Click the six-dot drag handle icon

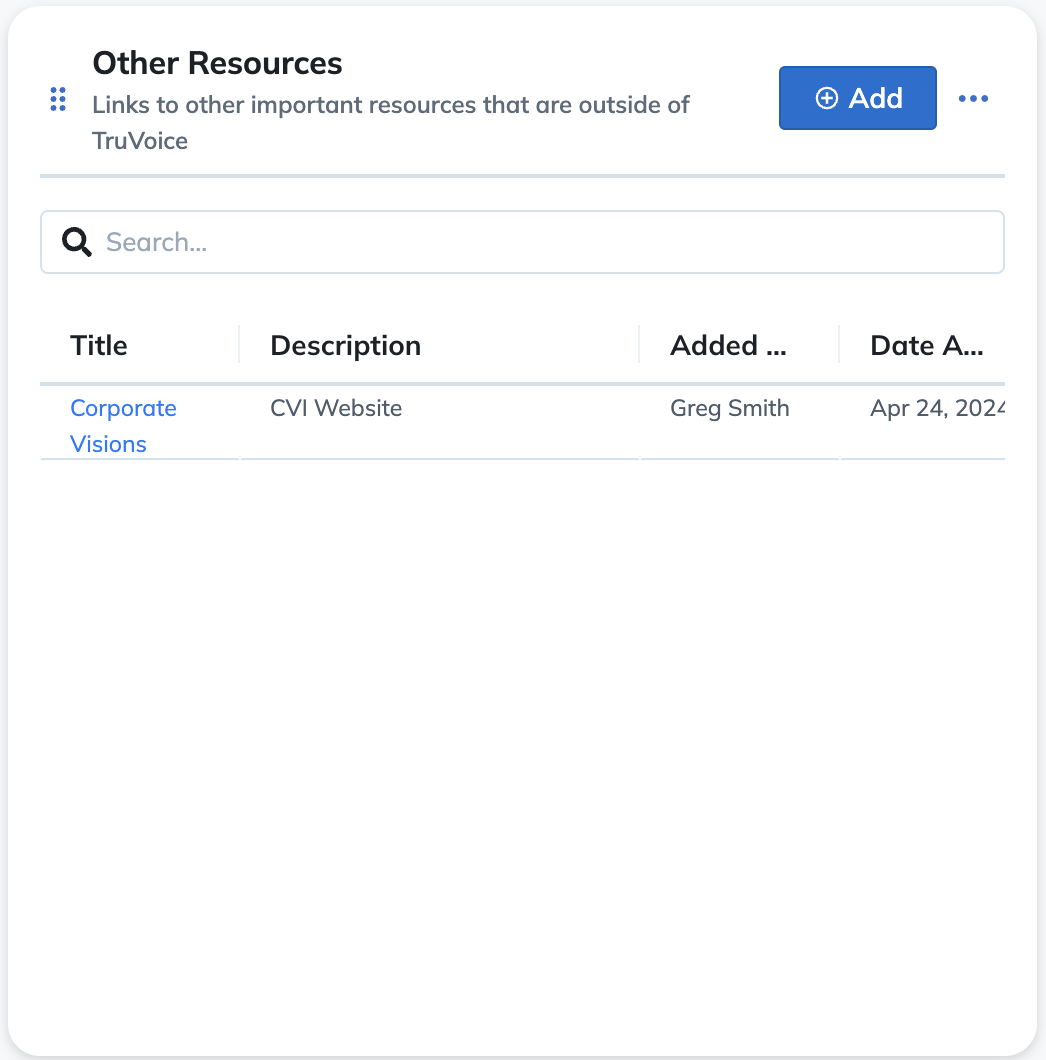pos(58,99)
